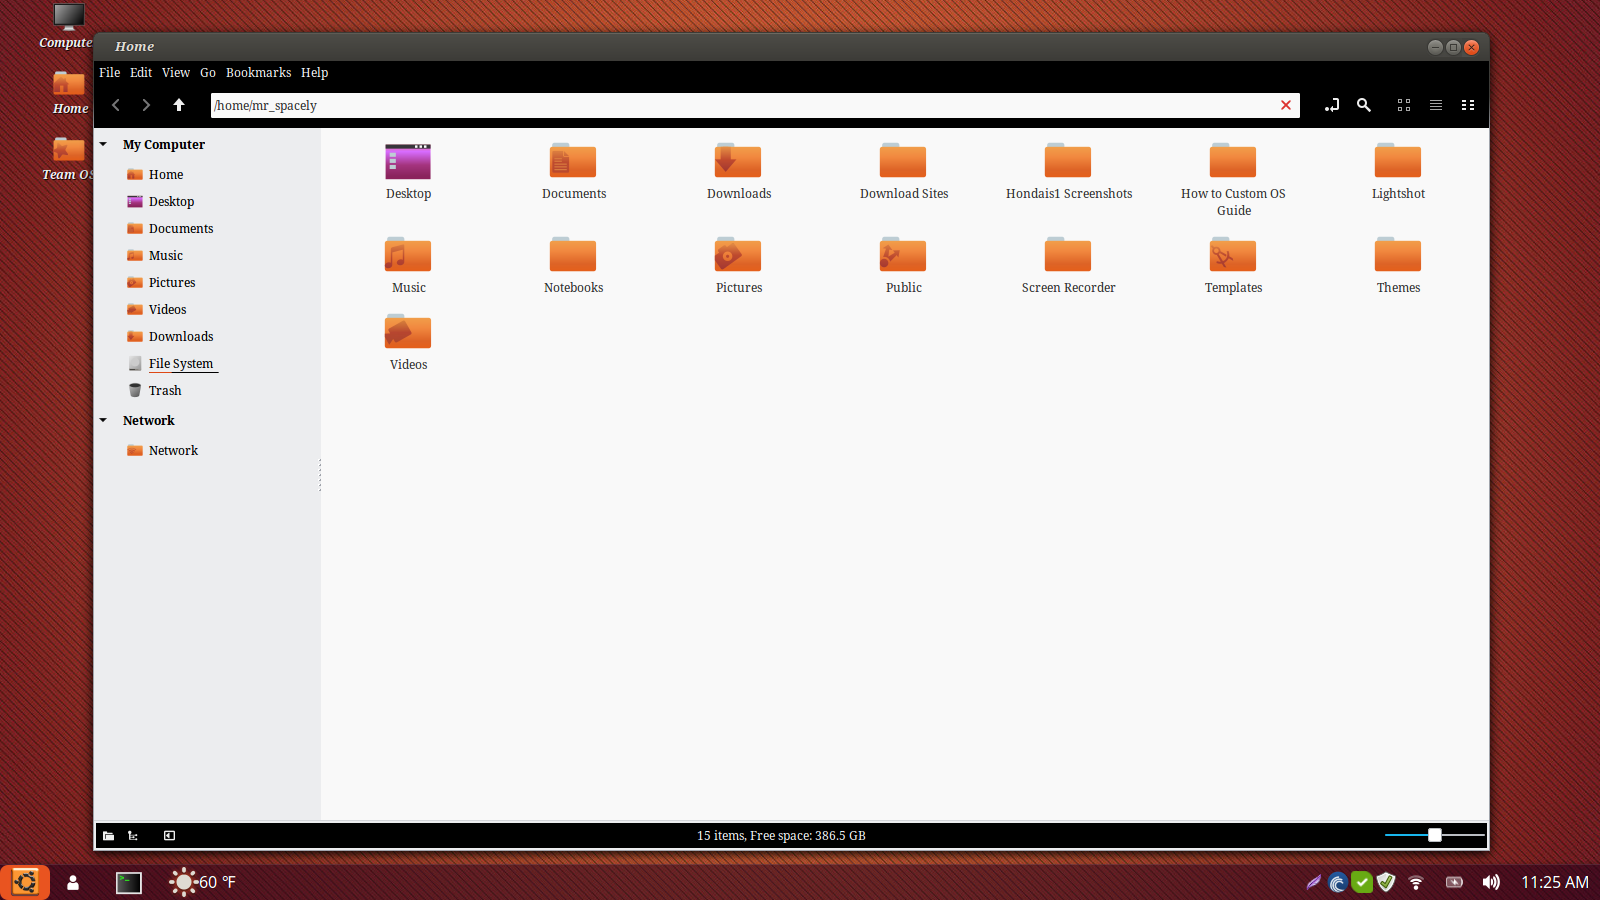Switch to list view
The width and height of the screenshot is (1600, 900).
coord(1436,105)
